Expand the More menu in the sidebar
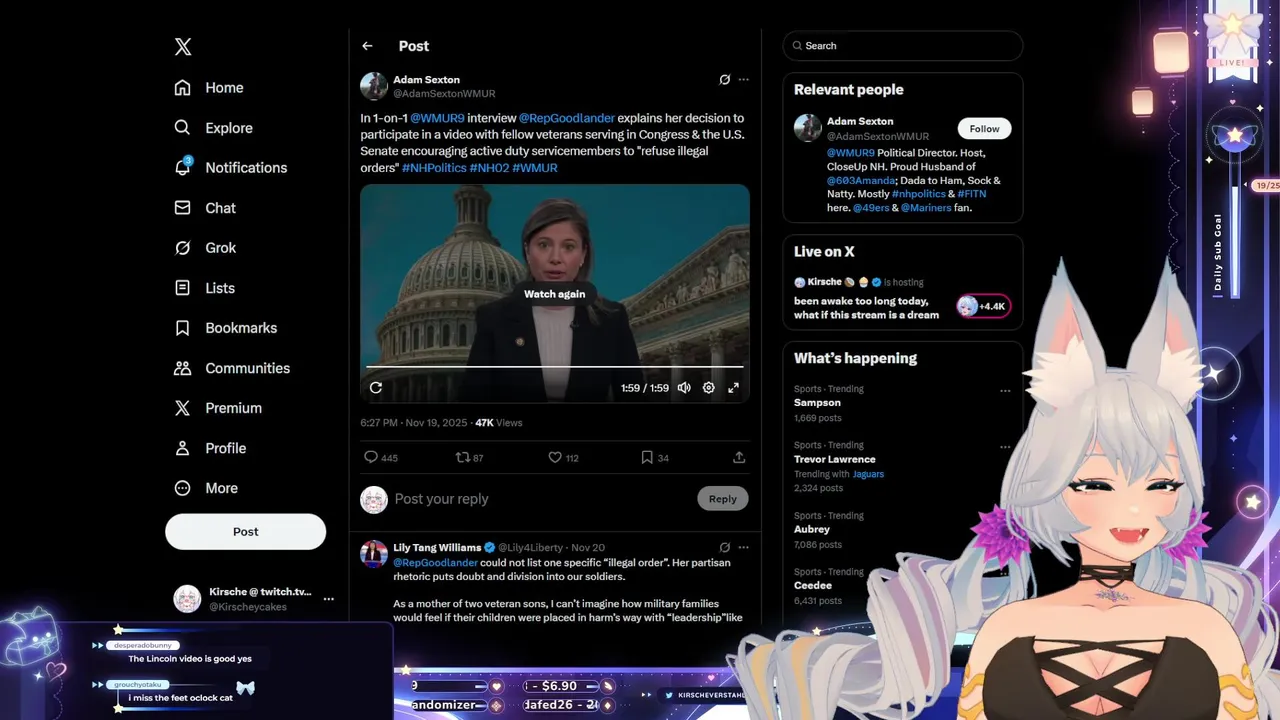Screen dimensions: 1280x720 coord(206,488)
